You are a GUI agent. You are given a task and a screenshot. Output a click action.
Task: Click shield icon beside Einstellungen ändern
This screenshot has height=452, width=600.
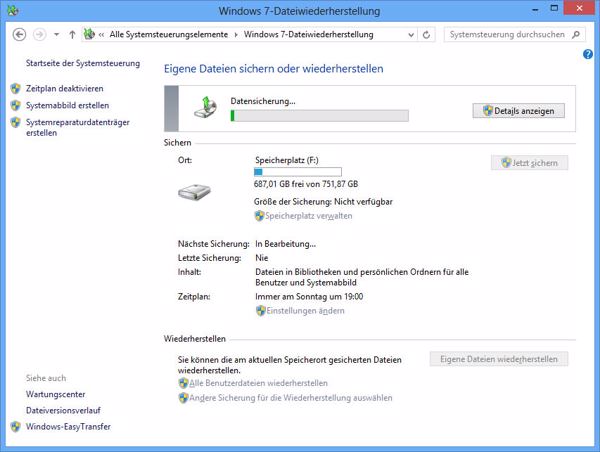pos(261,311)
